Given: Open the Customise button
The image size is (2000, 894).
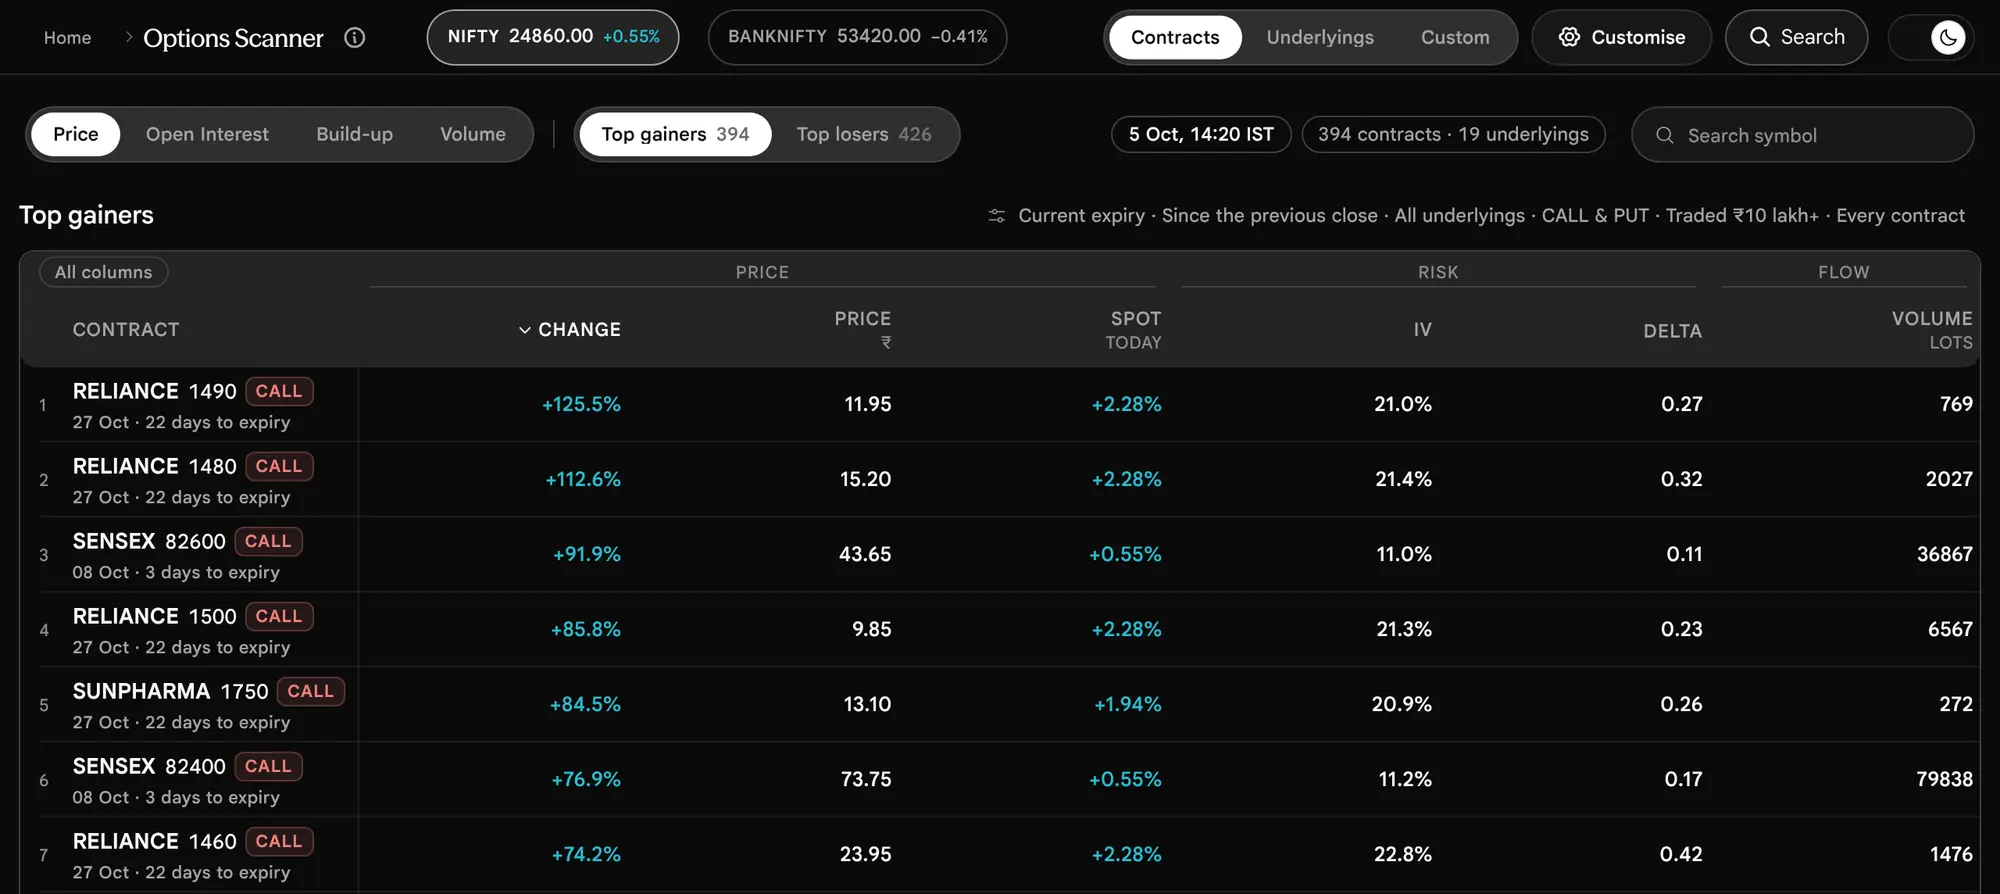Looking at the screenshot, I should [1621, 37].
